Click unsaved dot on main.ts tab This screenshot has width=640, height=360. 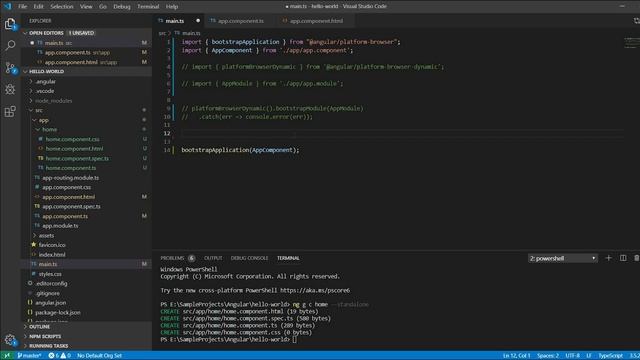[x=198, y=20]
